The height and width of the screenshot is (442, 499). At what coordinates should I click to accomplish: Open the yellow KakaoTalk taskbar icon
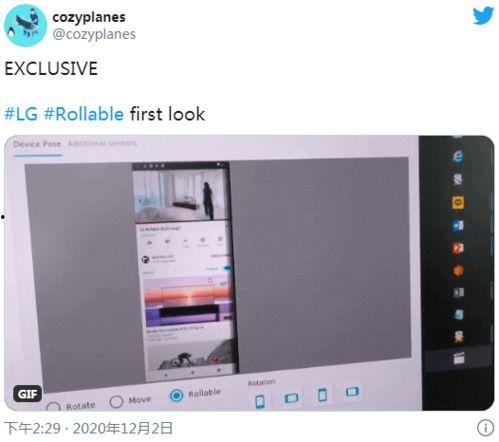pos(458,202)
